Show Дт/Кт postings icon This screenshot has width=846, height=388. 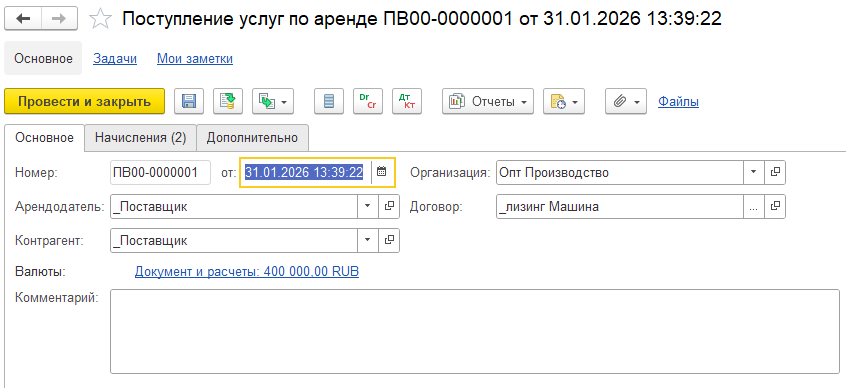click(407, 101)
